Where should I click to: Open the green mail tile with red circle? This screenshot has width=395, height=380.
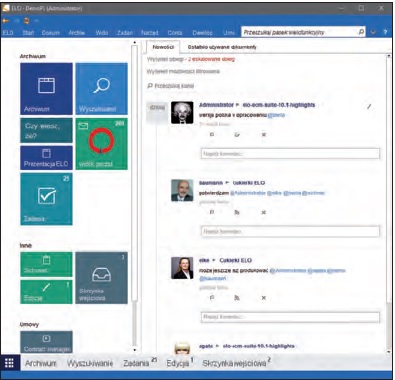[x=102, y=144]
